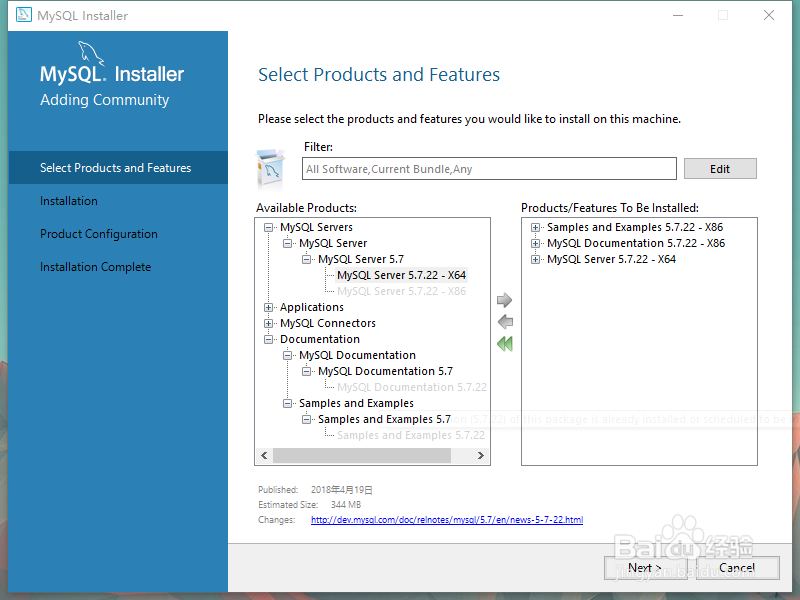
Task: Expand Samples and Examples 5.7.22 - X86 in install list
Action: click(x=535, y=228)
